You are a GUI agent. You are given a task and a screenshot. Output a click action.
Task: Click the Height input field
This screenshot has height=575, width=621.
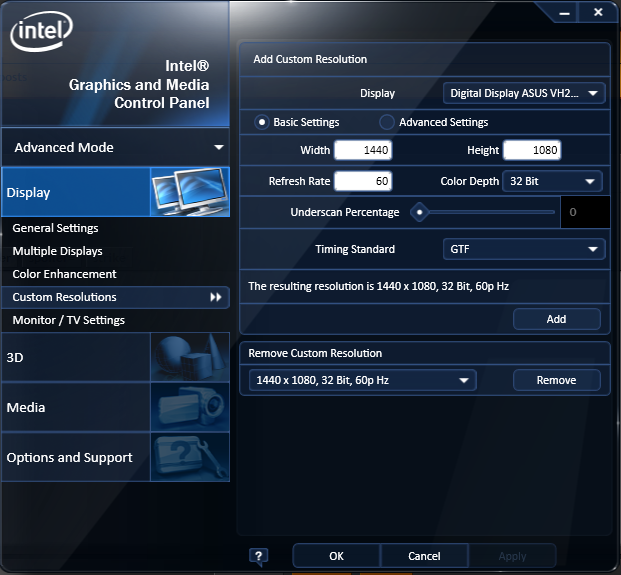(532, 150)
